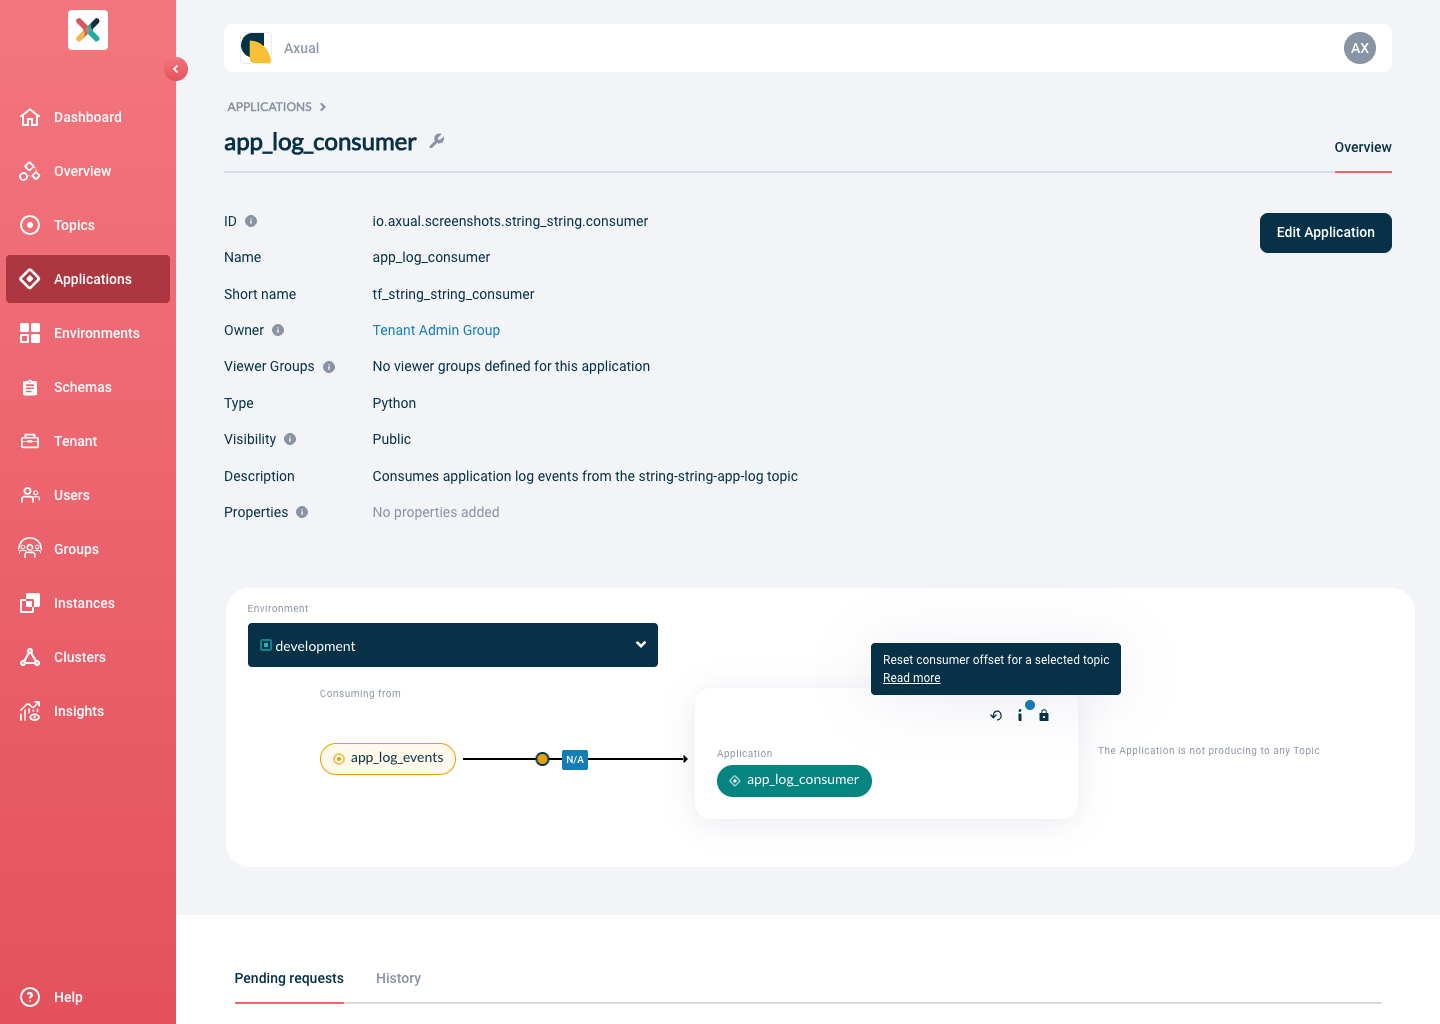The width and height of the screenshot is (1440, 1024).
Task: Click the Python type value
Action: [x=394, y=403]
